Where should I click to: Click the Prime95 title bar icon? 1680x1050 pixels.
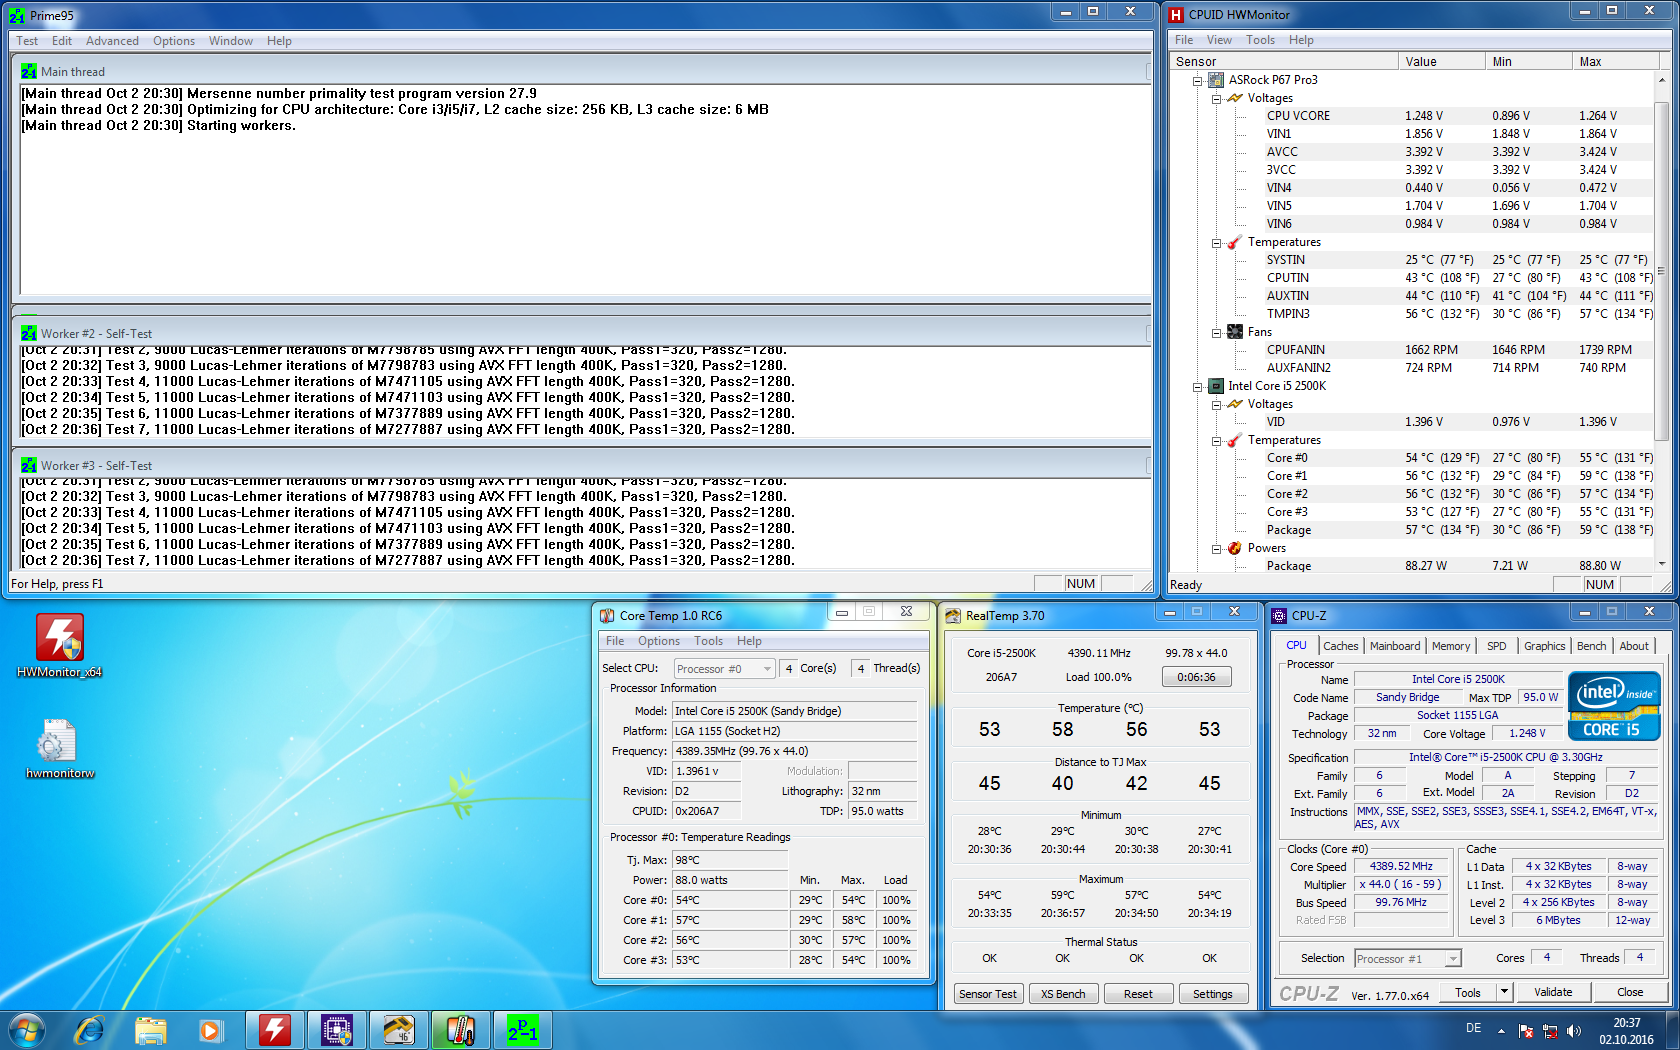tap(17, 15)
